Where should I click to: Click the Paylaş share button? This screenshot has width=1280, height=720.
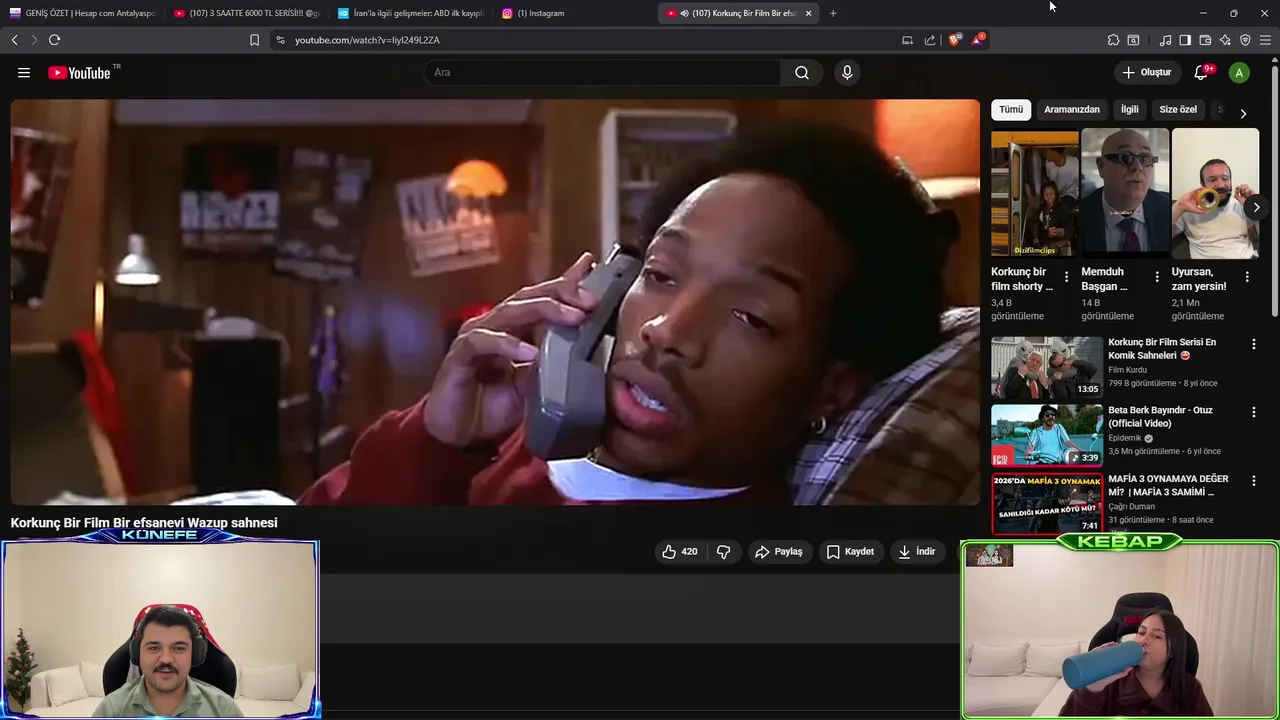pyautogui.click(x=779, y=551)
